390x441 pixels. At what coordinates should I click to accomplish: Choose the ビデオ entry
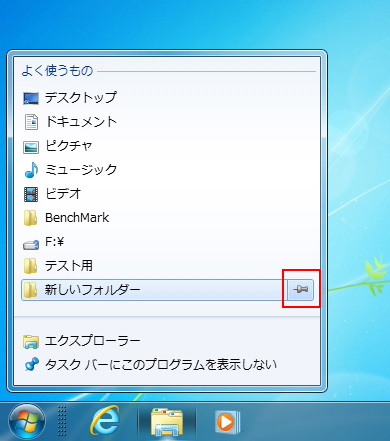pos(167,194)
